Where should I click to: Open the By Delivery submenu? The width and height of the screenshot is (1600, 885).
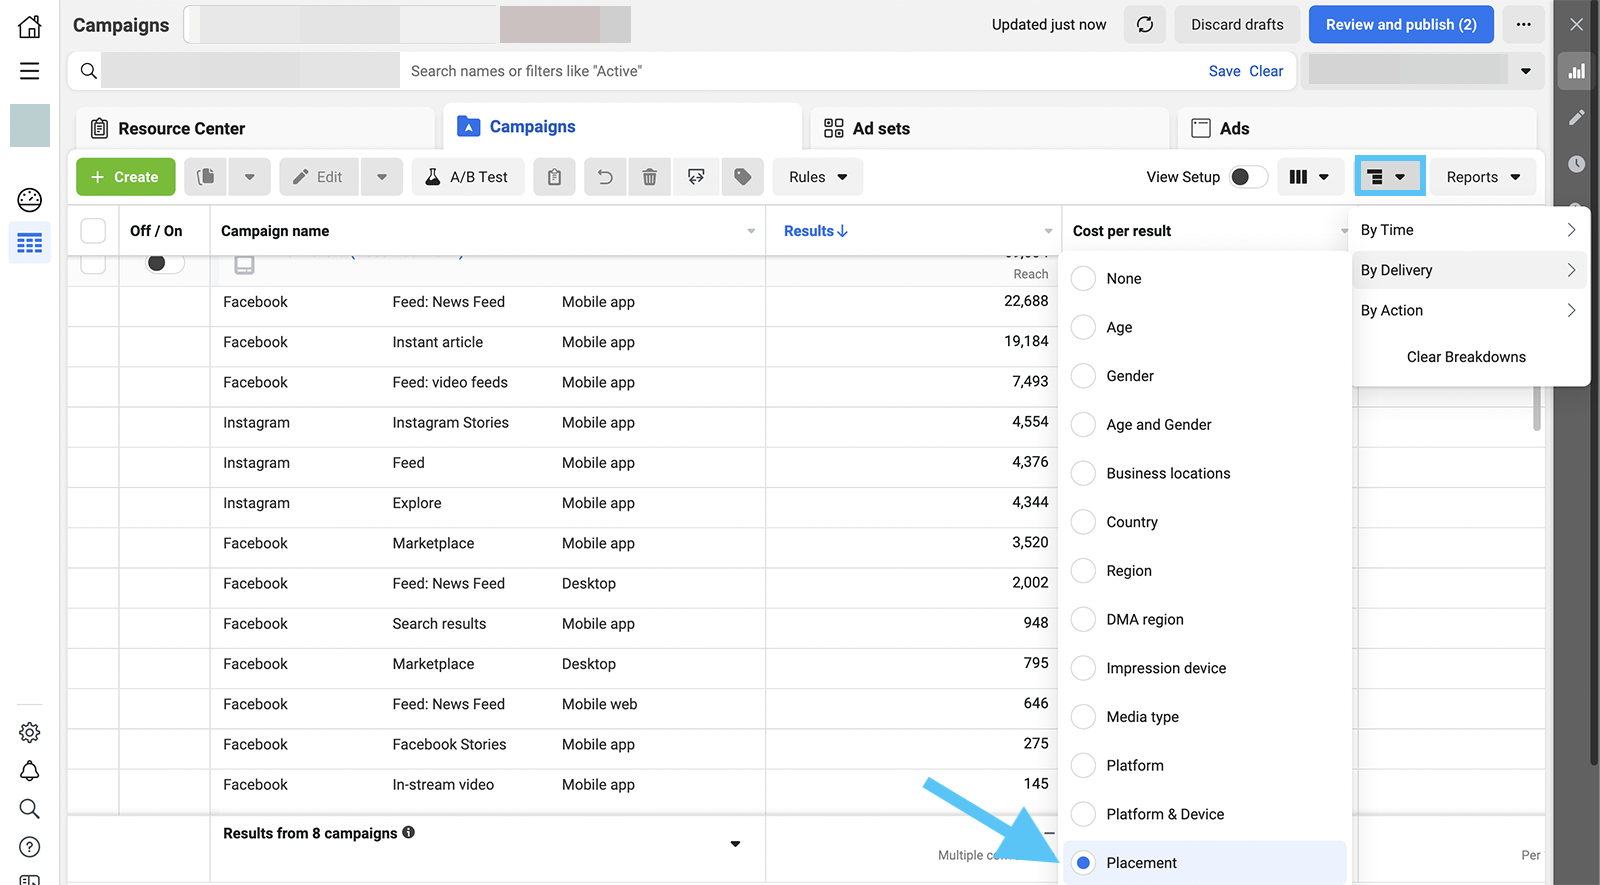click(1469, 270)
